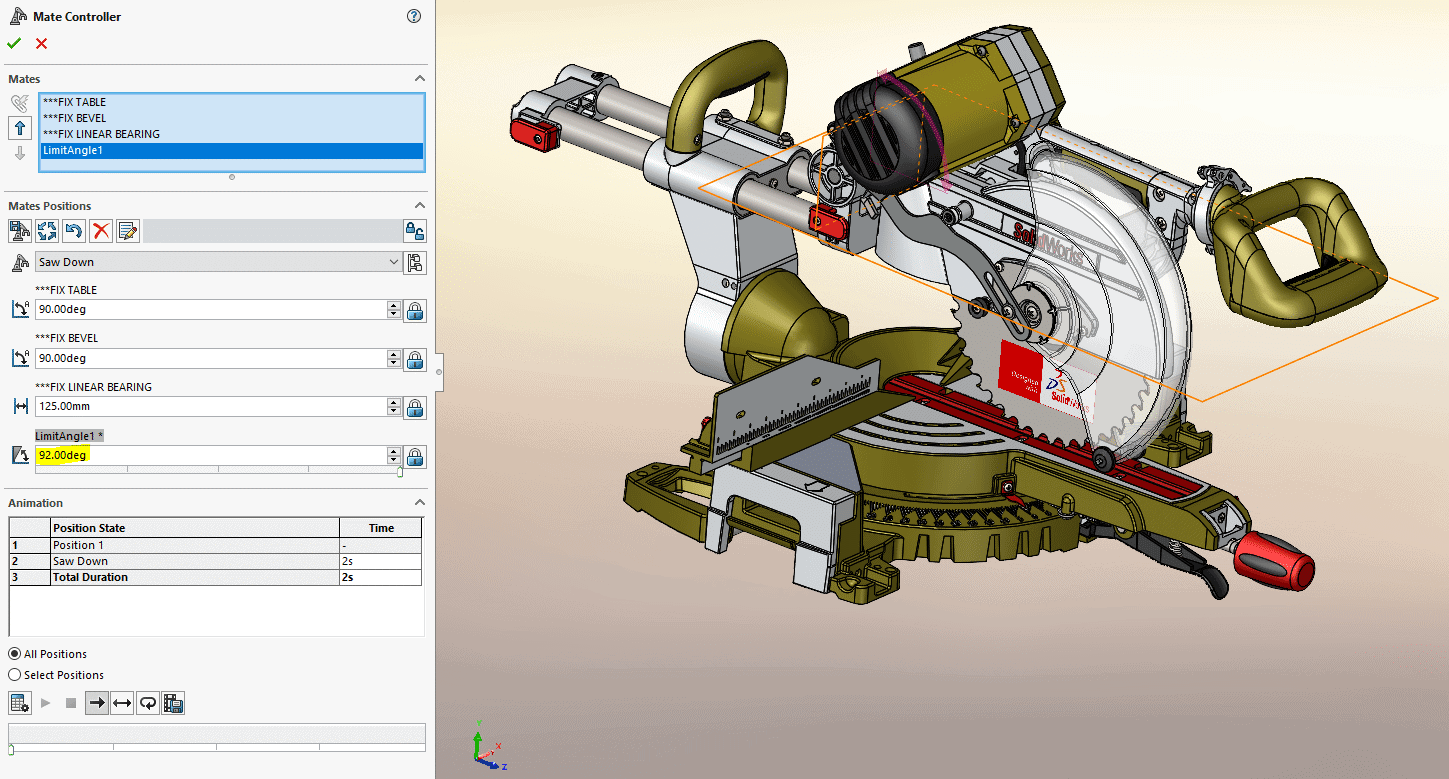This screenshot has width=1449, height=779.
Task: Collapse the Mates section chevron
Action: pyautogui.click(x=420, y=78)
